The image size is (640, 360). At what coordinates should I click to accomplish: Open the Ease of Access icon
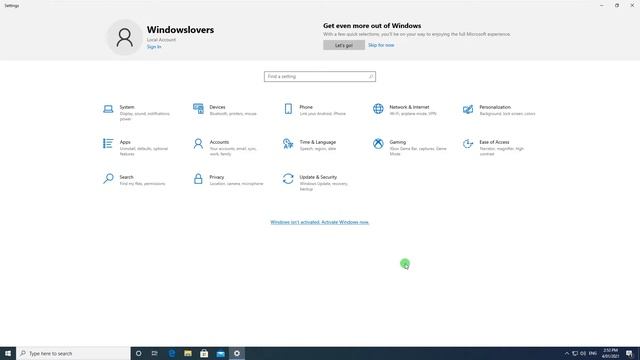point(468,144)
